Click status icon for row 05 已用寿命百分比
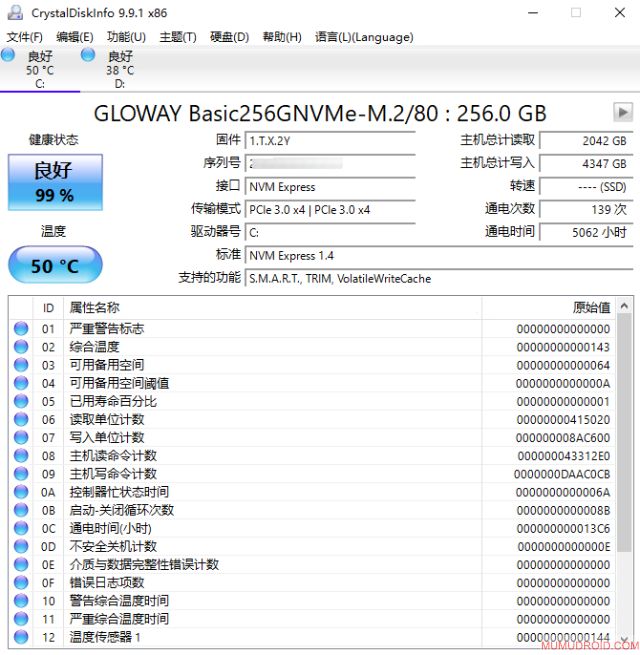The width and height of the screenshot is (640, 655). pyautogui.click(x=21, y=401)
